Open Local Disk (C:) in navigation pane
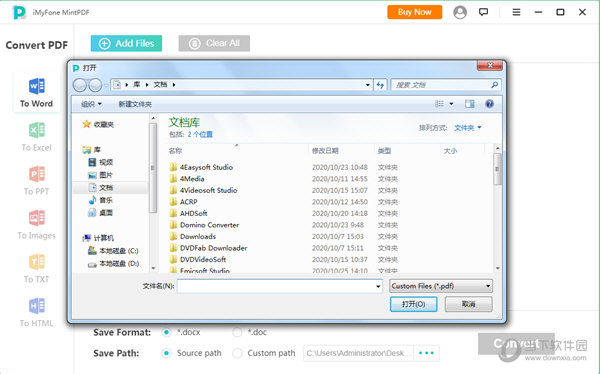The height and width of the screenshot is (374, 600). pyautogui.click(x=113, y=251)
